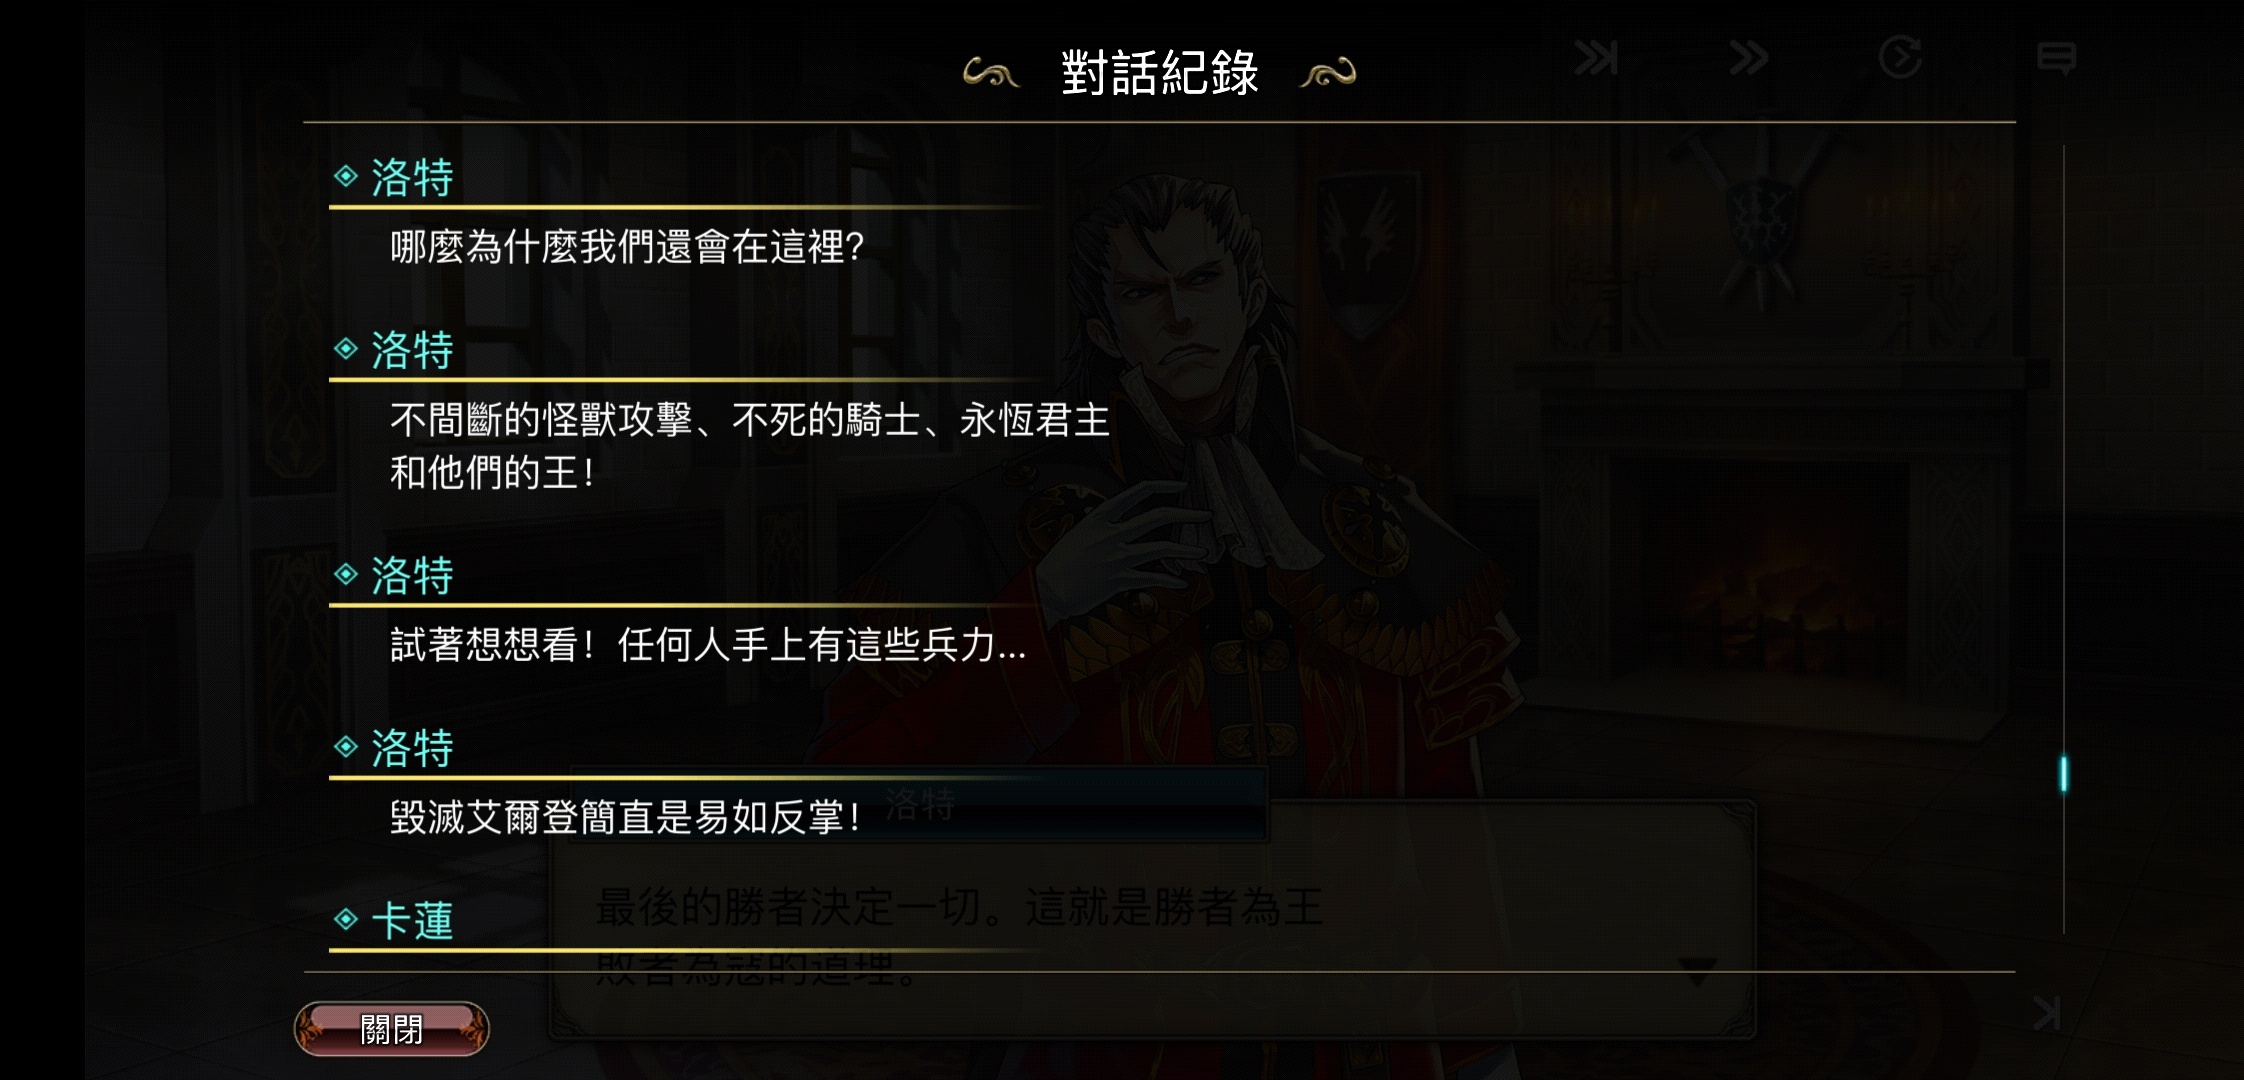Click the right ornamental swirl by 對話紀錄
Viewport: 2244px width, 1080px height.
coord(1328,73)
